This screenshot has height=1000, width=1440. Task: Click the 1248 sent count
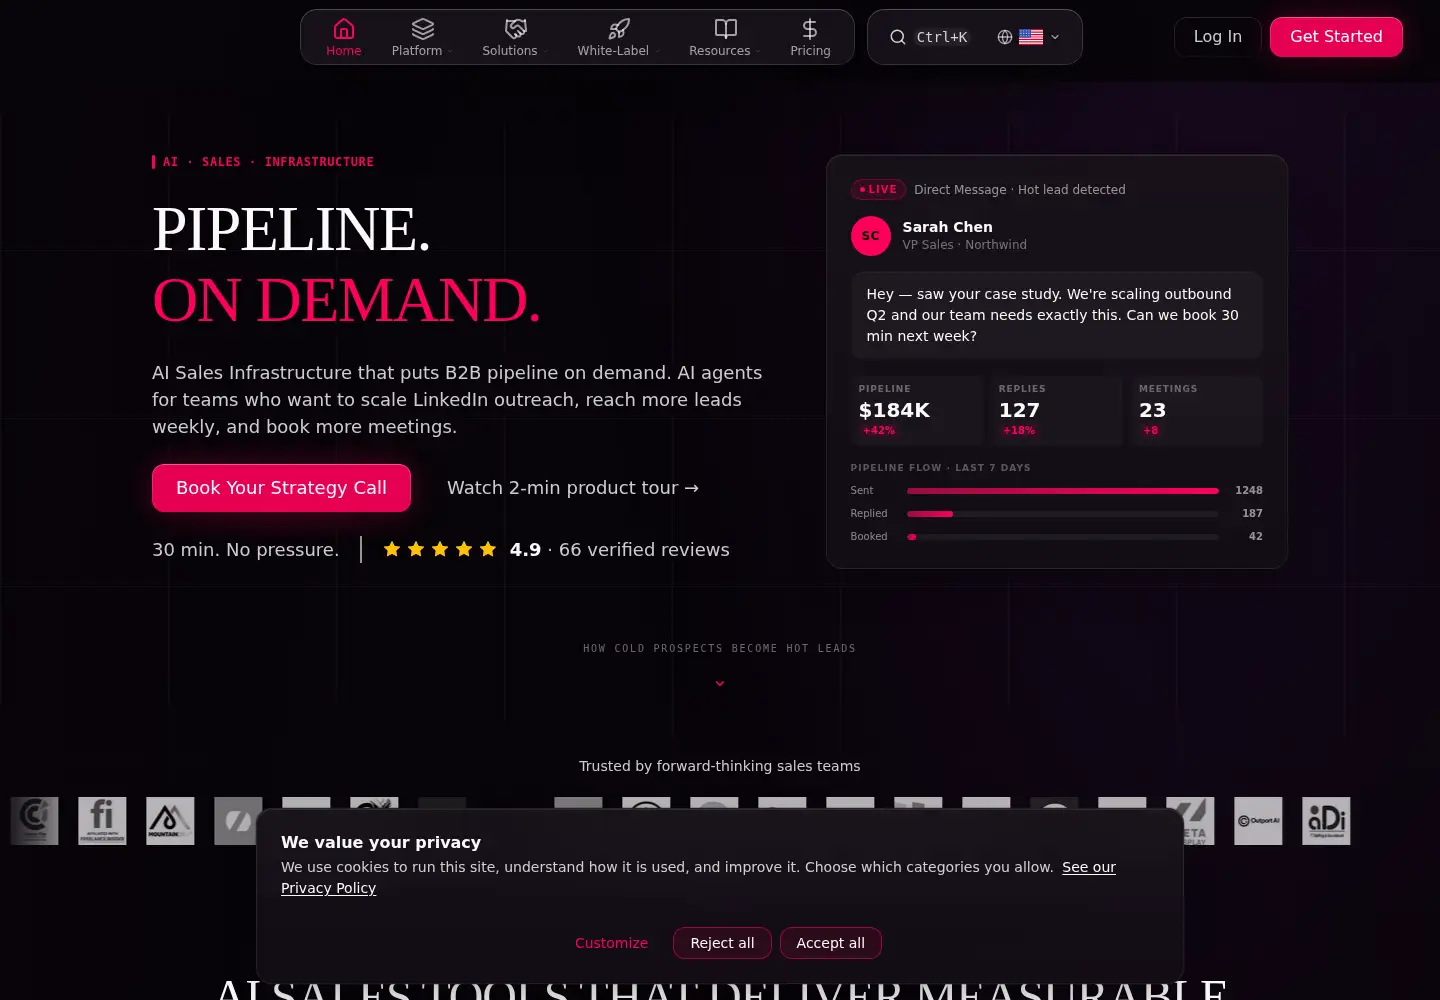[x=1249, y=491]
